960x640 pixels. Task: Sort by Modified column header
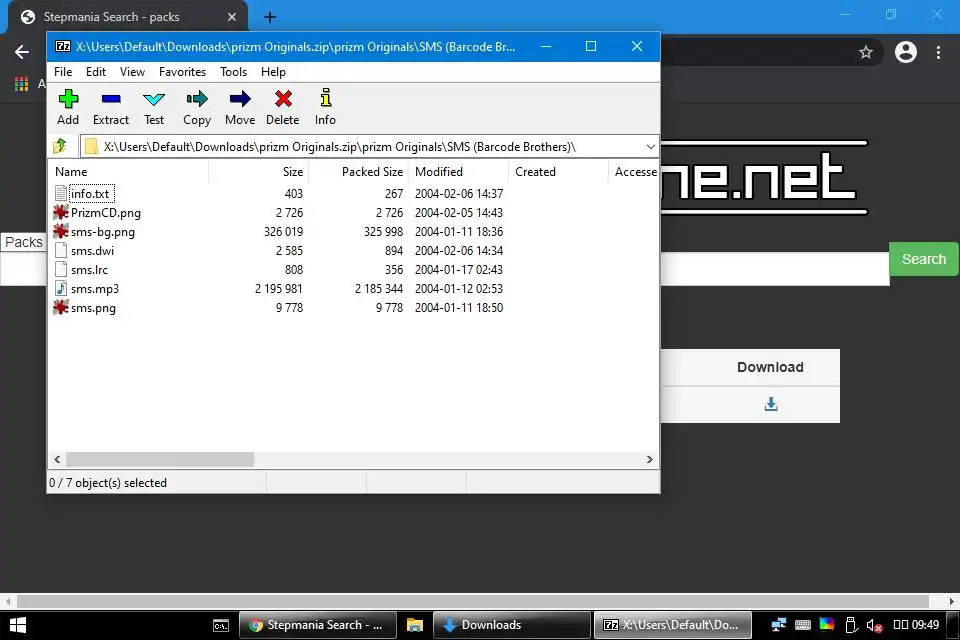pos(458,172)
